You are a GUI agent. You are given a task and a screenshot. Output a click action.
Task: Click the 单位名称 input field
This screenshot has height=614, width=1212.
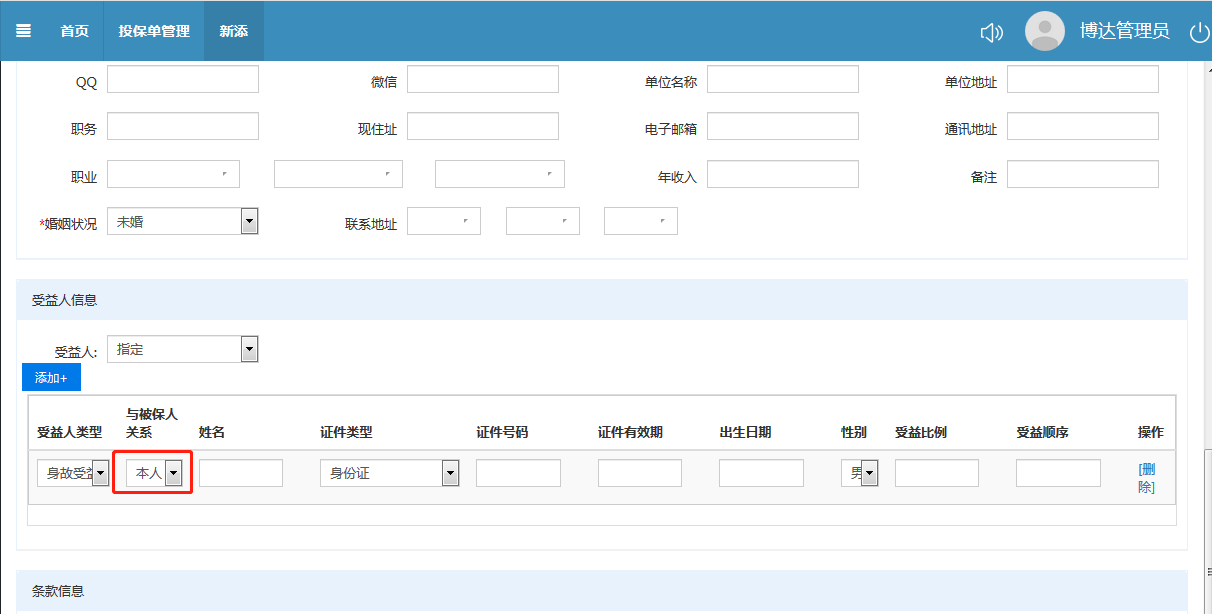pyautogui.click(x=783, y=80)
